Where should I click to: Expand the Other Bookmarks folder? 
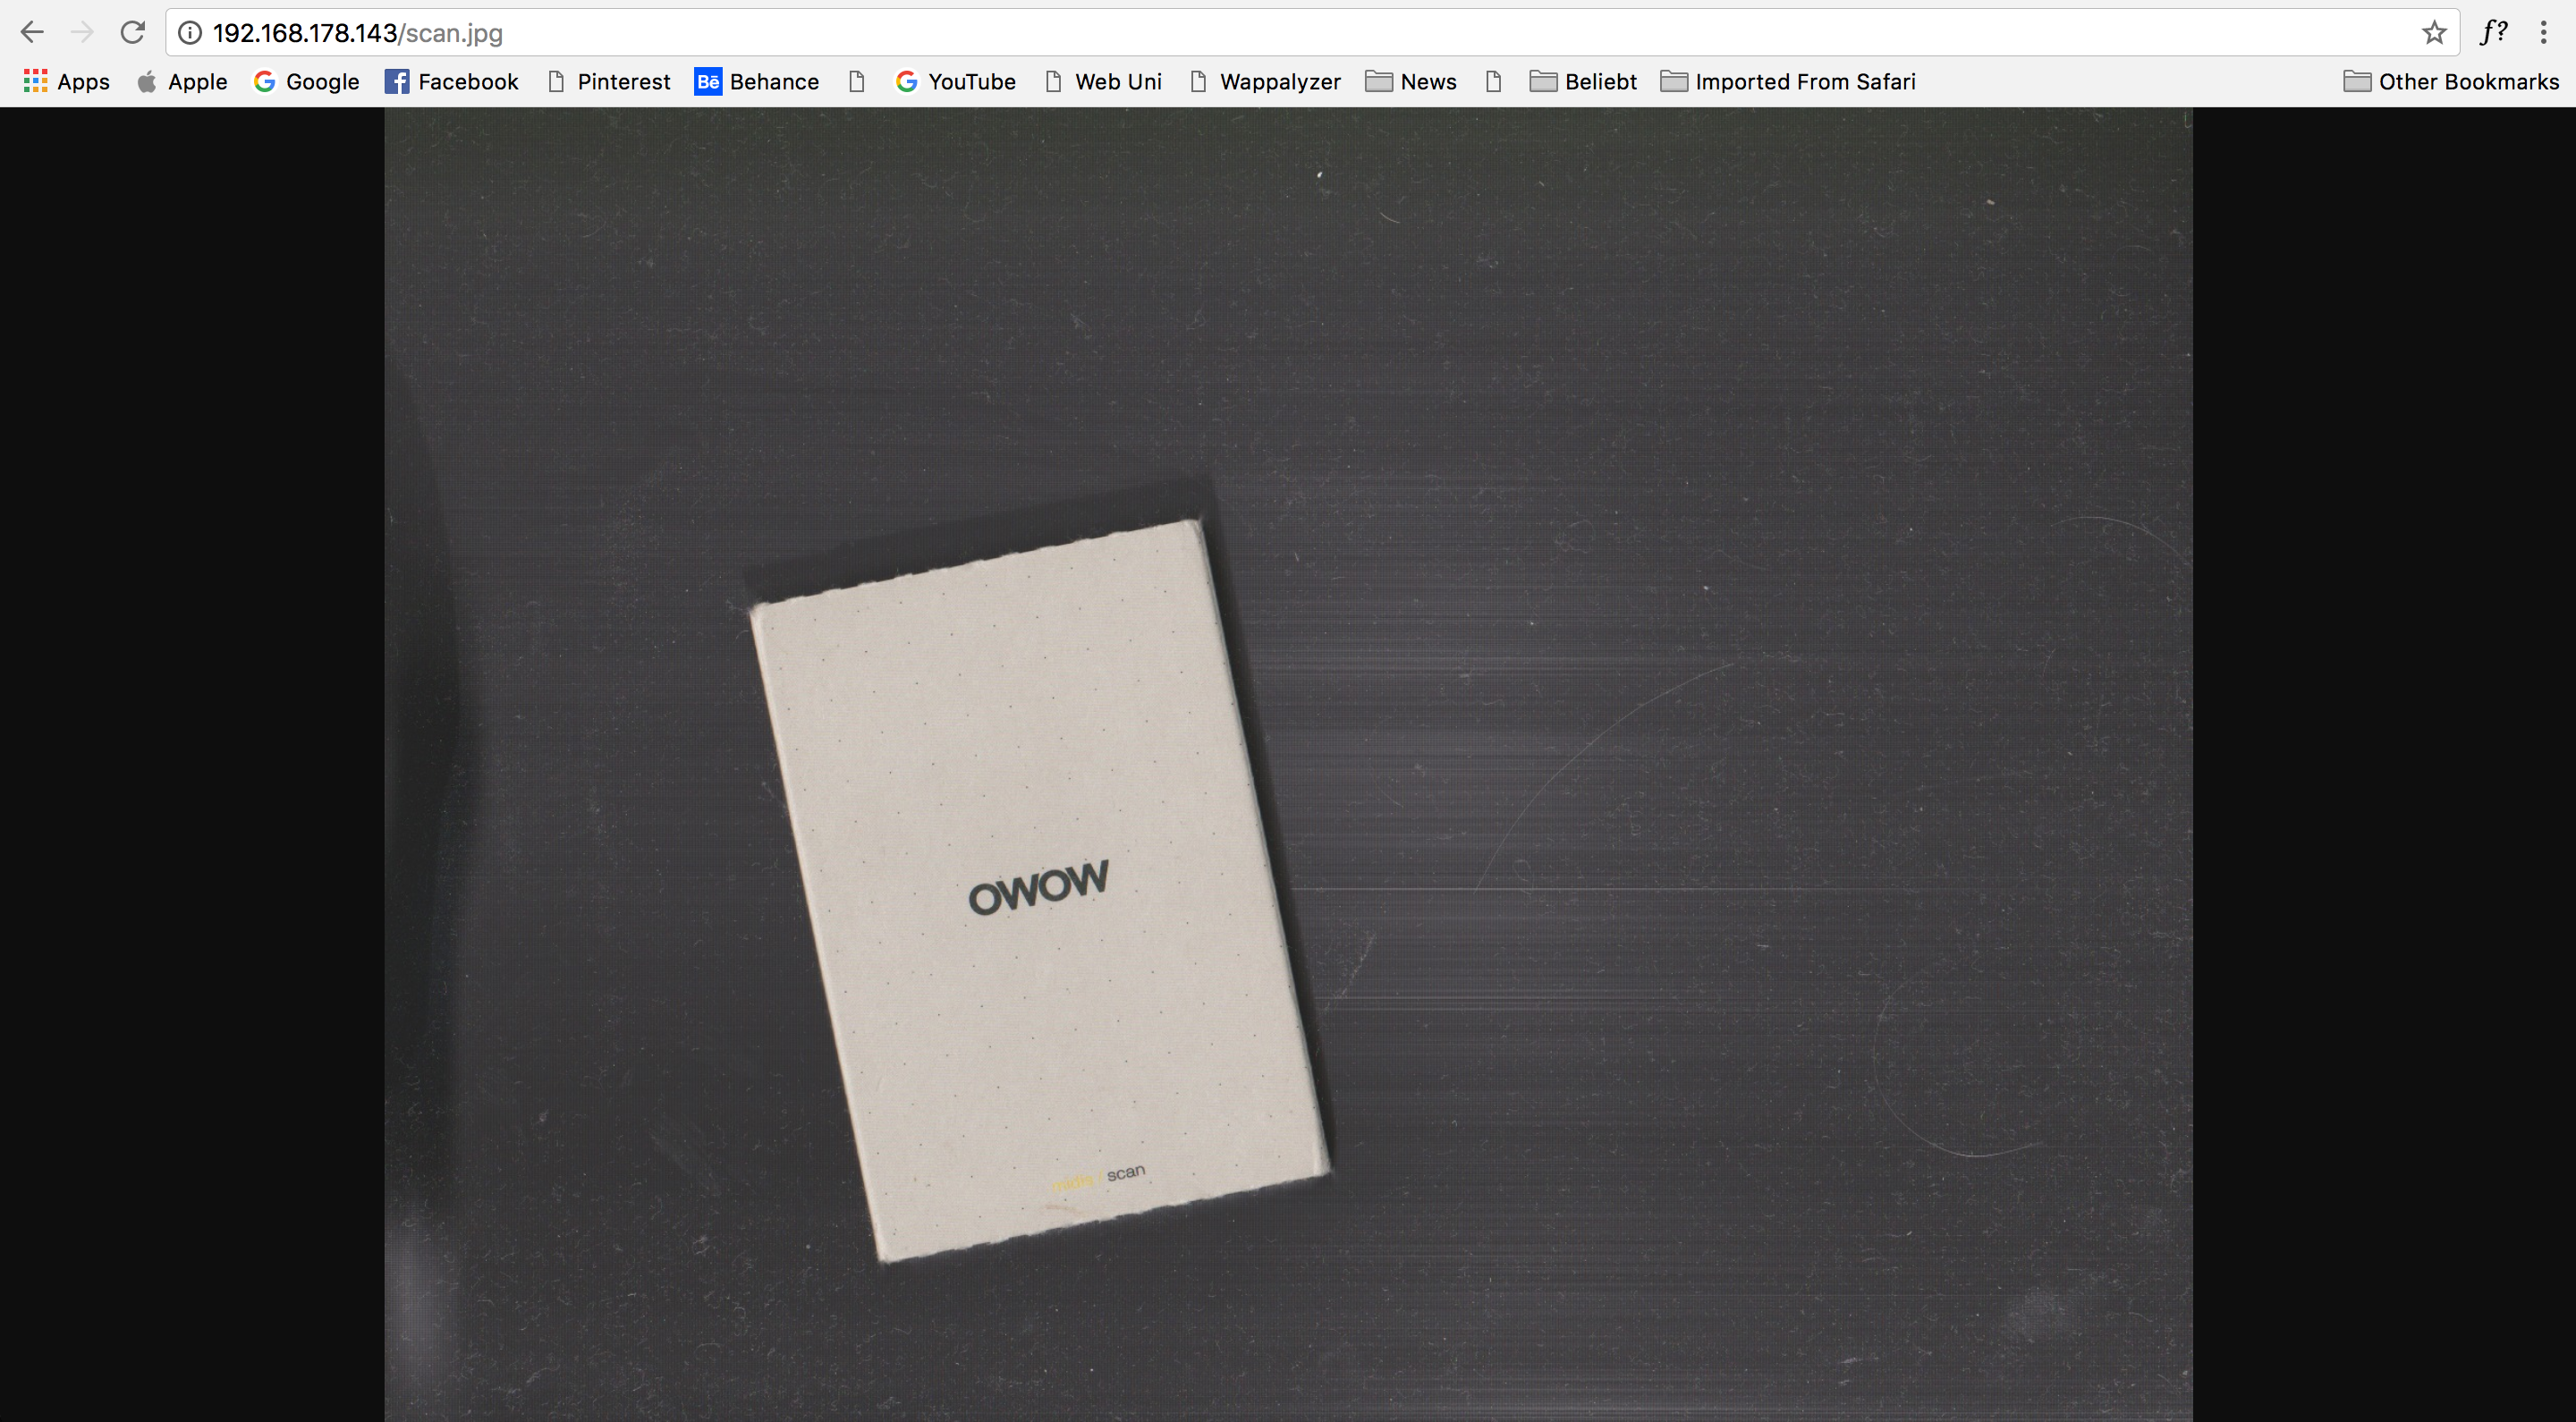tap(2451, 82)
